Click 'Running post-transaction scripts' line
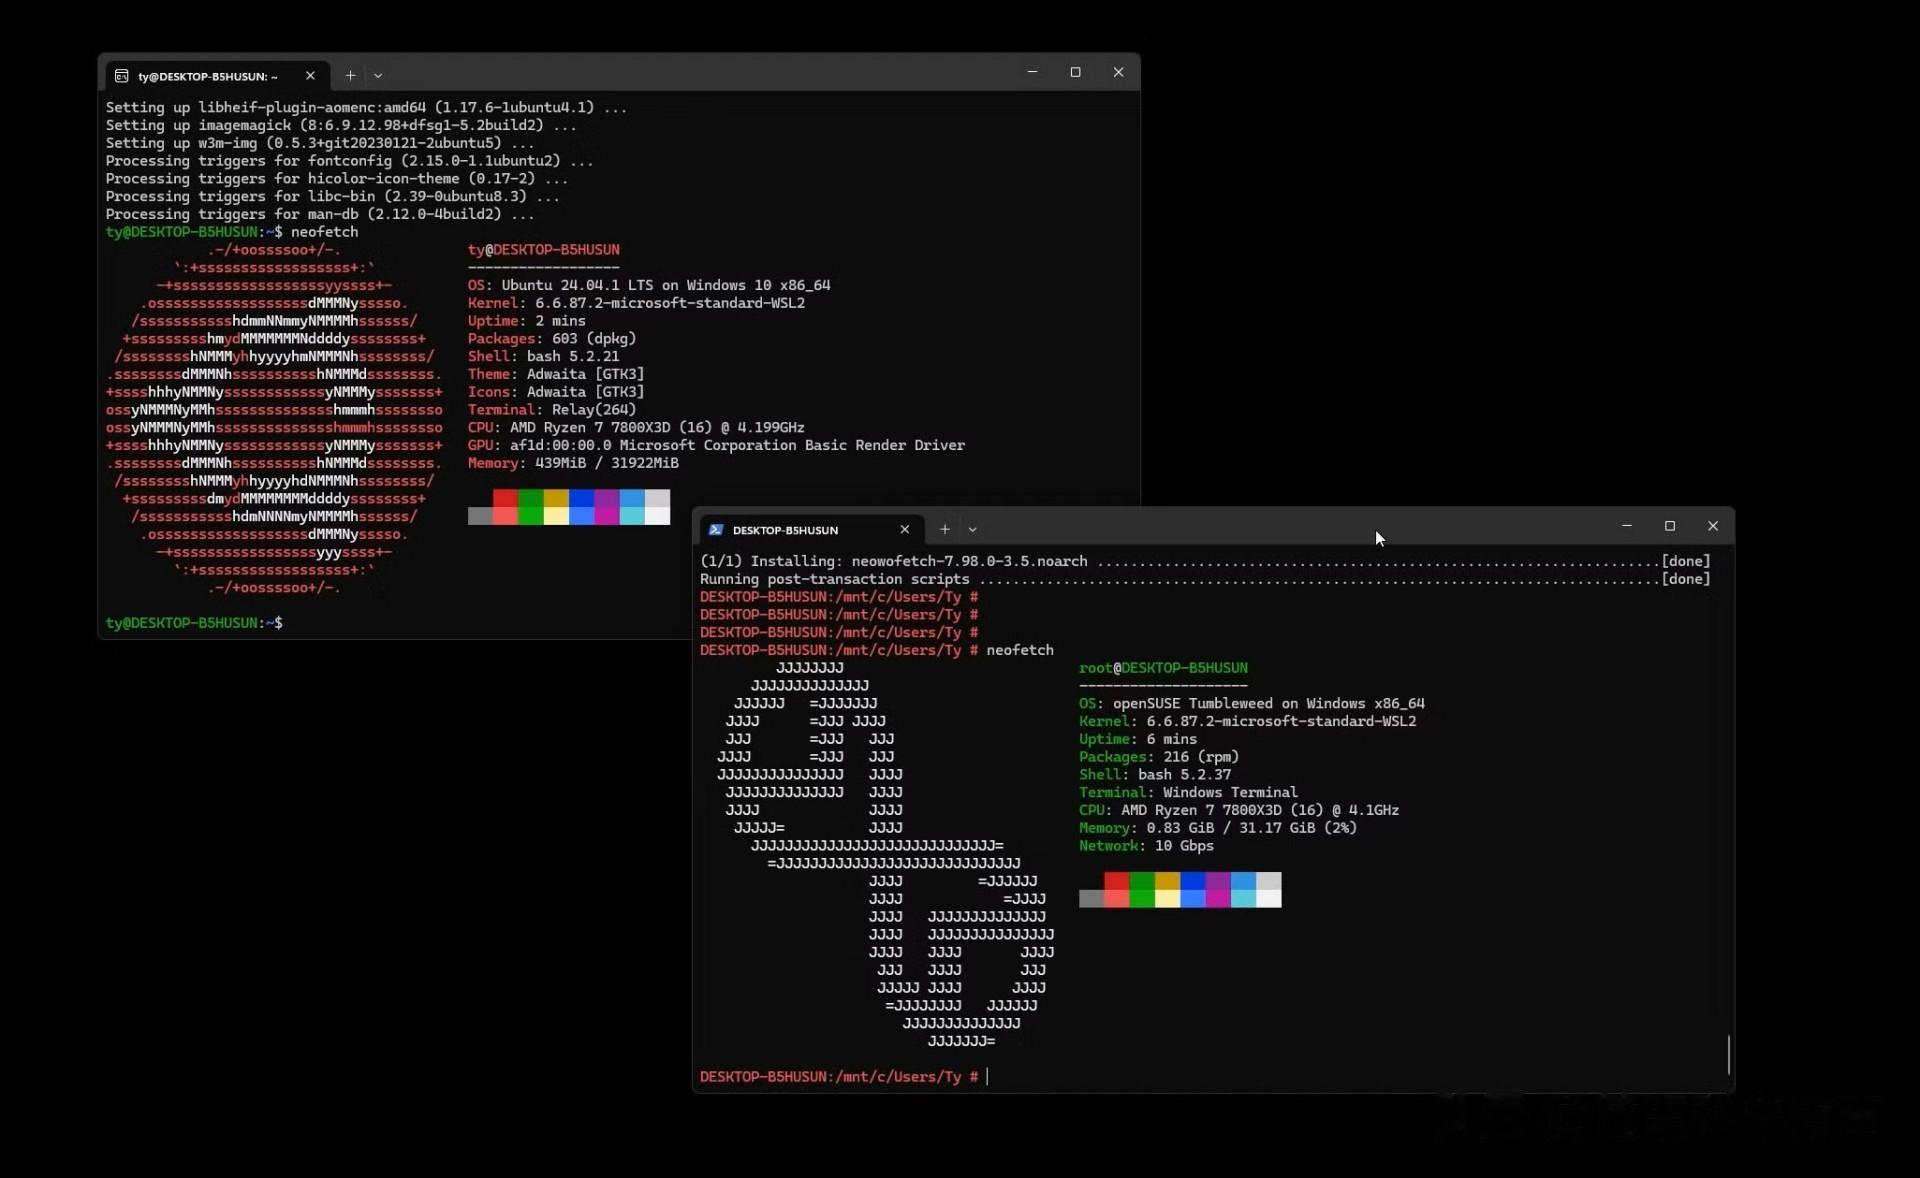Viewport: 1920px width, 1178px height. [x=1205, y=579]
